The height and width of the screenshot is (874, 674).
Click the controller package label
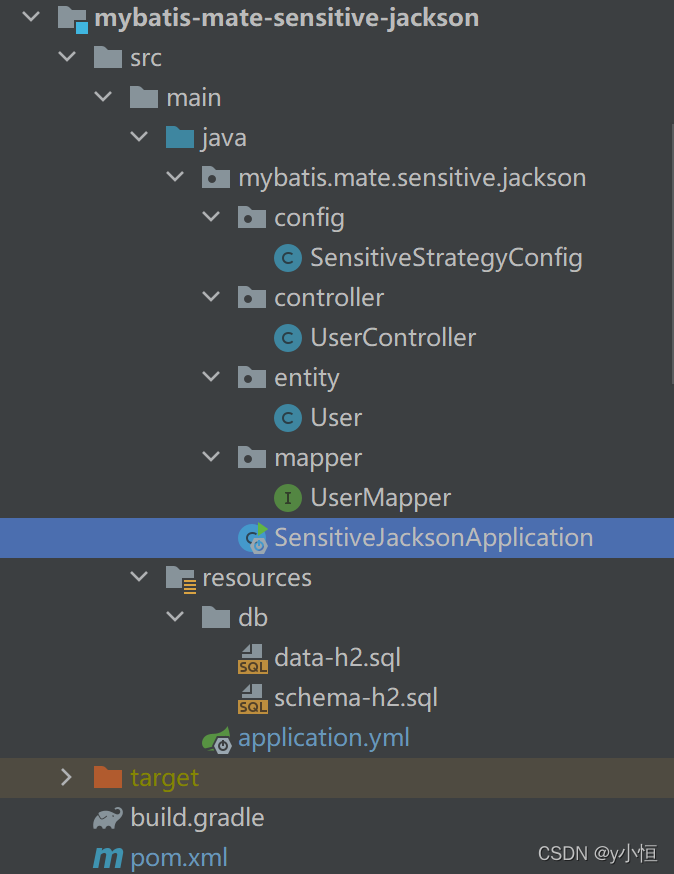point(329,298)
